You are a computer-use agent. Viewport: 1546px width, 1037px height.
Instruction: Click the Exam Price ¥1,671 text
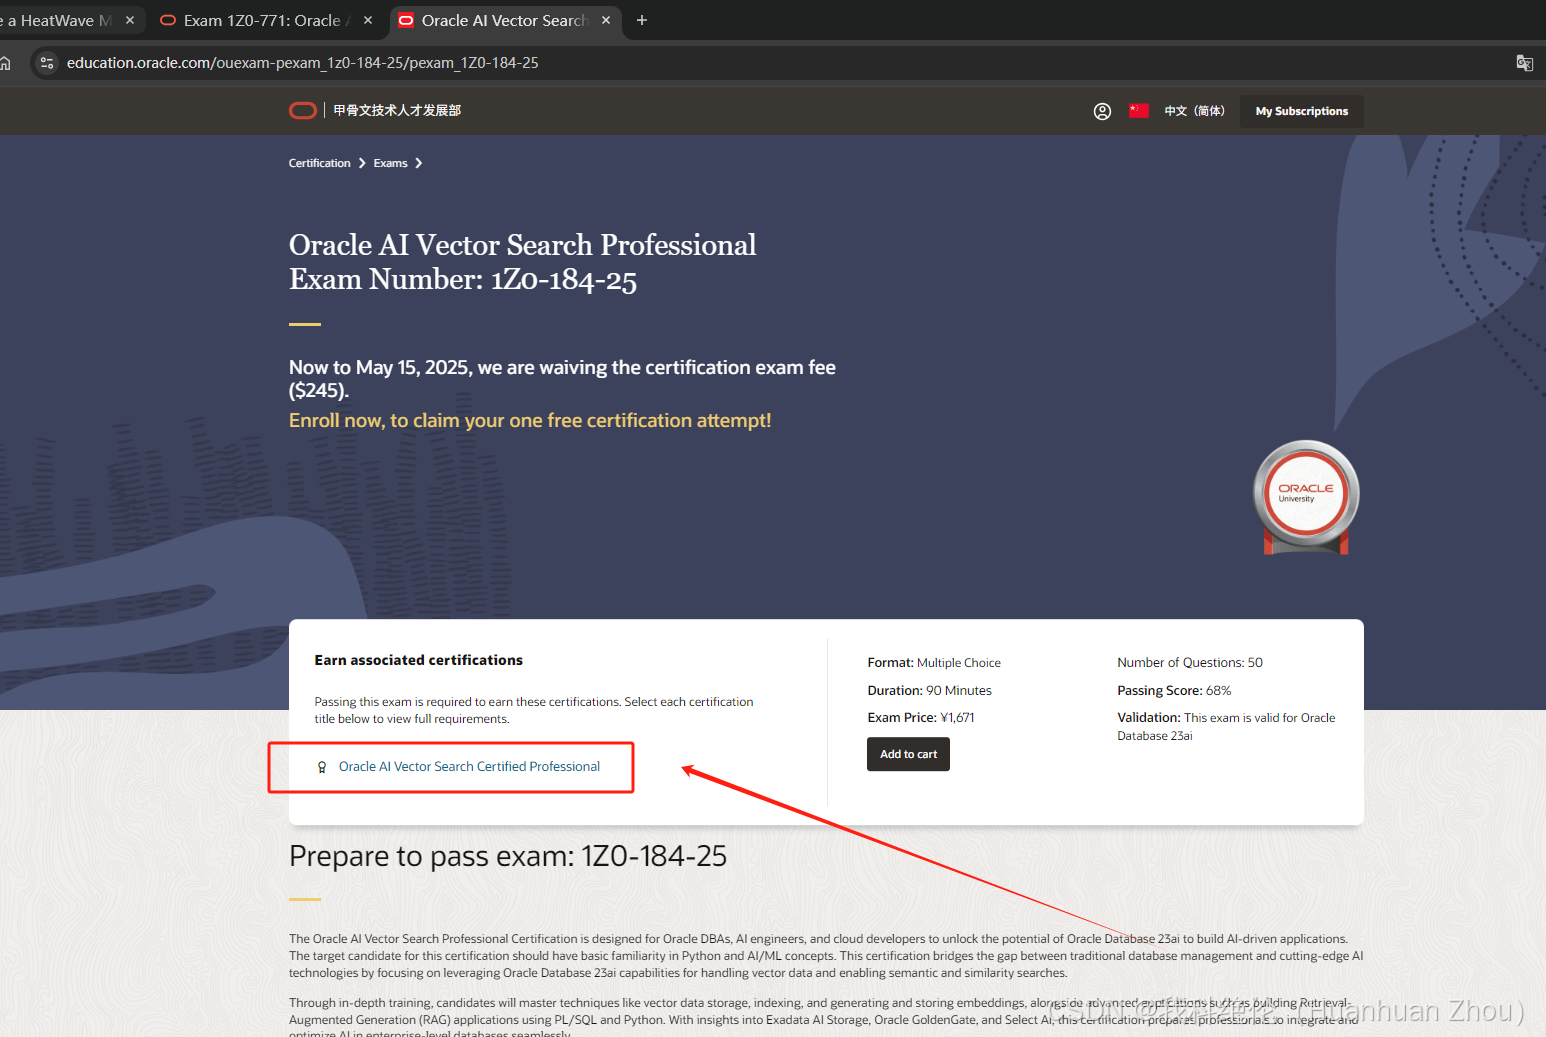pos(921,718)
